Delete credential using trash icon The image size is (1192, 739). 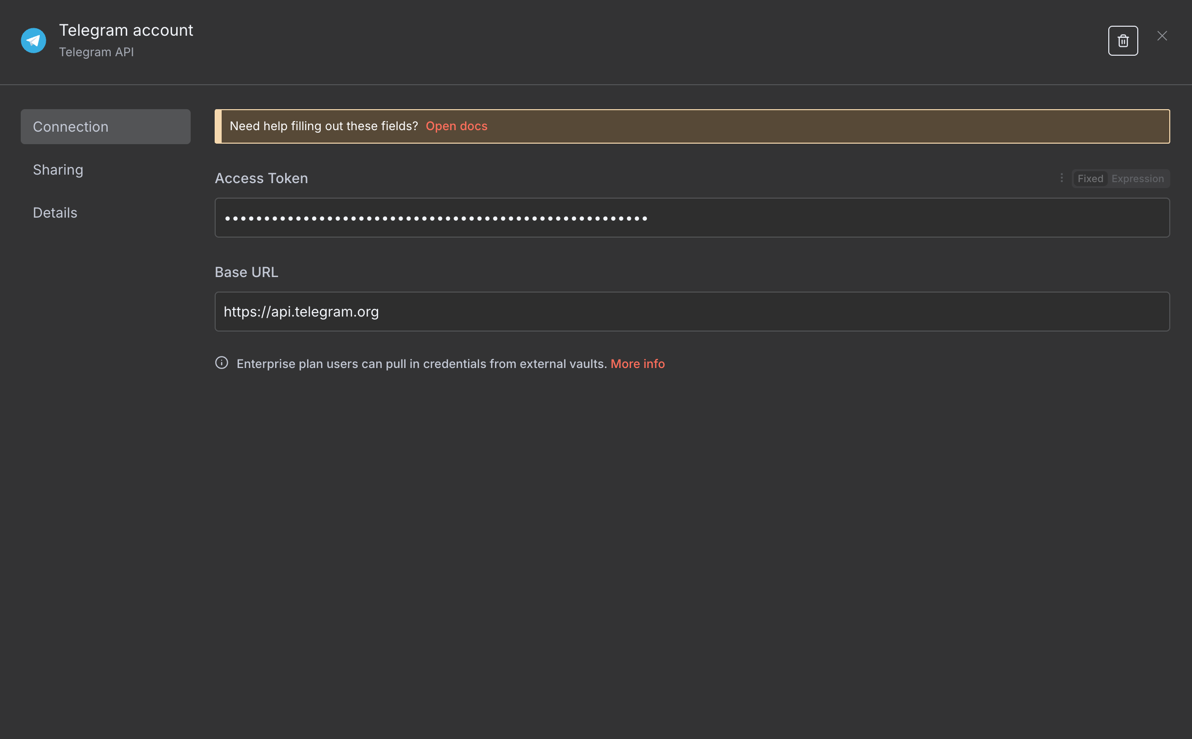1123,40
